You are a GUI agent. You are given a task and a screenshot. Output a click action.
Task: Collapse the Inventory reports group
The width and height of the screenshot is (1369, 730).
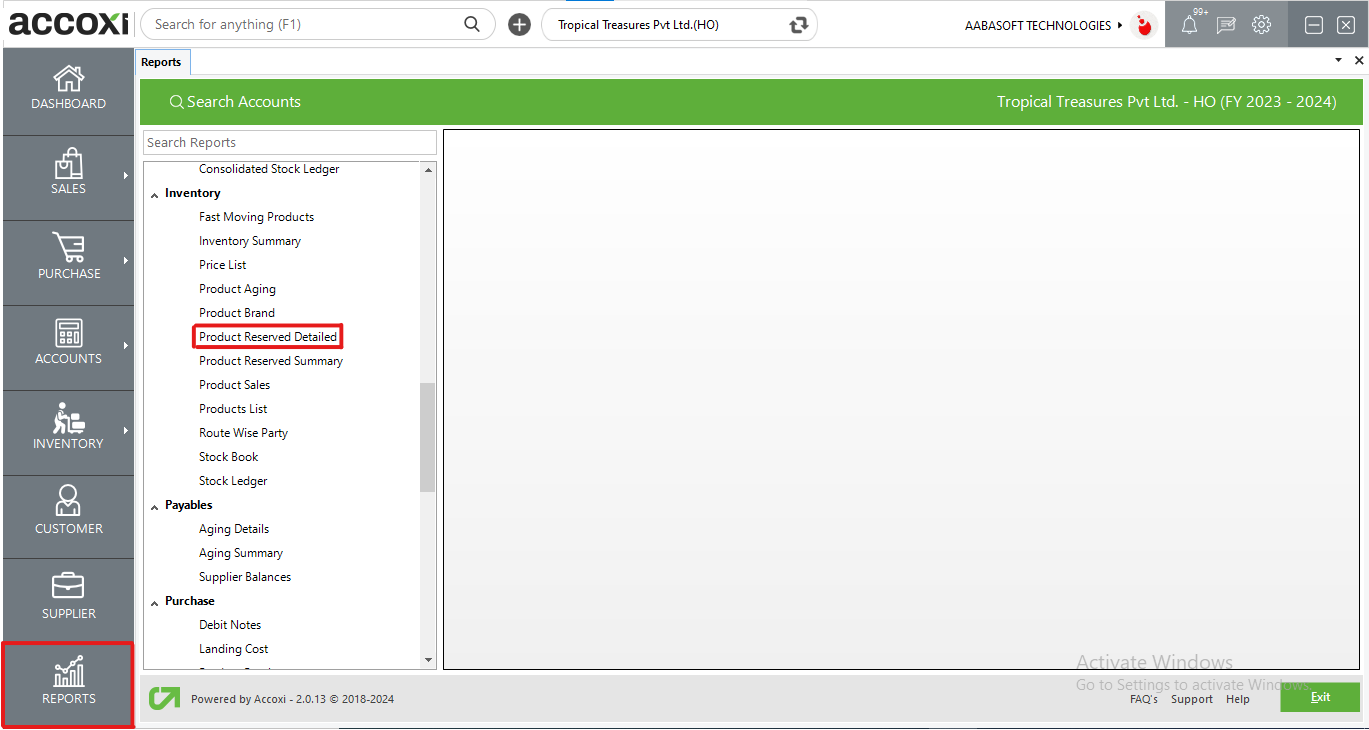(155, 194)
